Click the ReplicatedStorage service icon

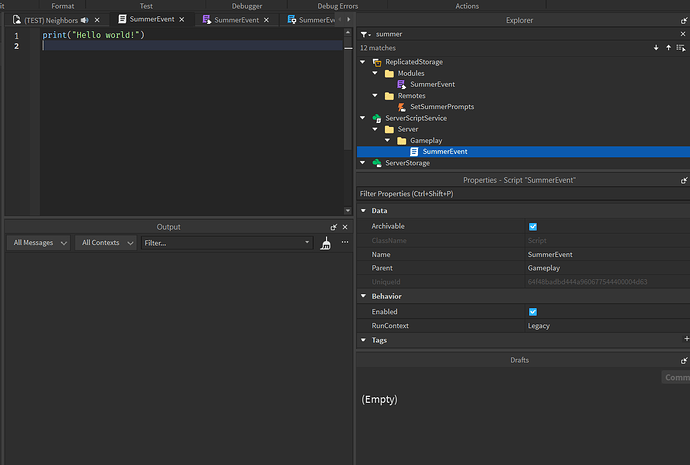pos(377,62)
